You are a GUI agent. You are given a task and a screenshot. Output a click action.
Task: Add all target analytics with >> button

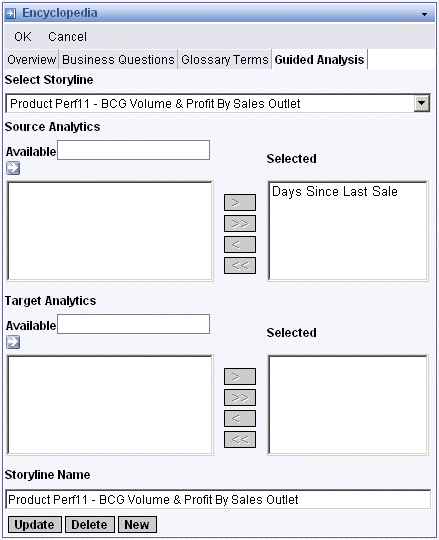[x=240, y=397]
